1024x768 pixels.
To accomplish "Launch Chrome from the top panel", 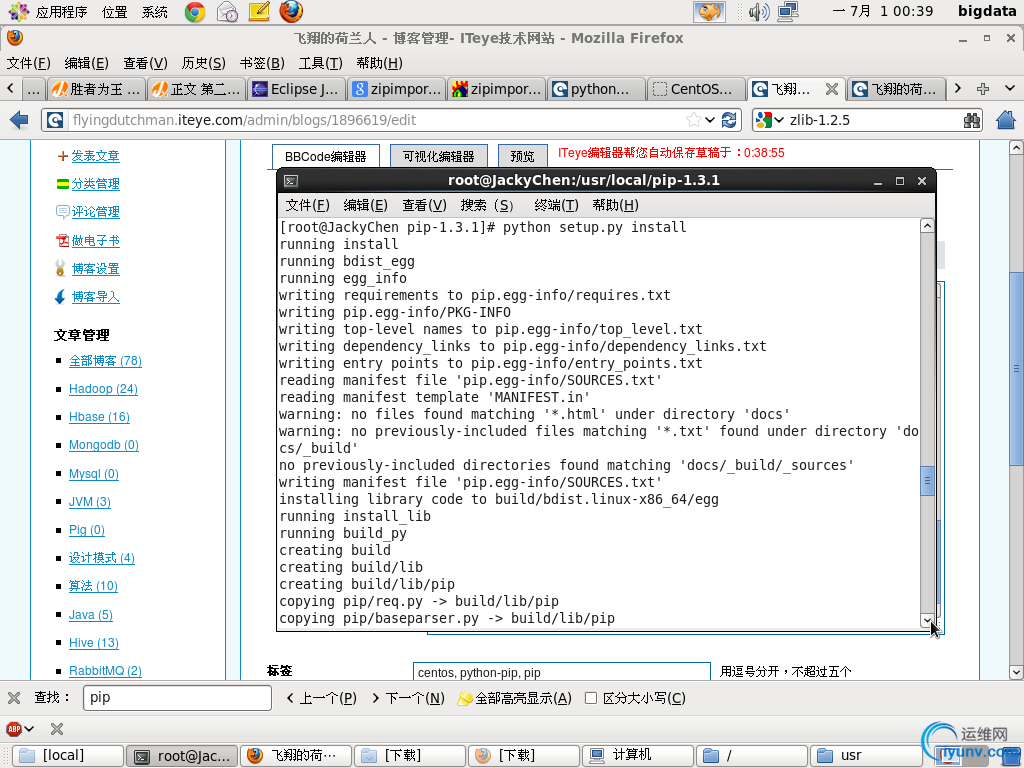I will [194, 12].
